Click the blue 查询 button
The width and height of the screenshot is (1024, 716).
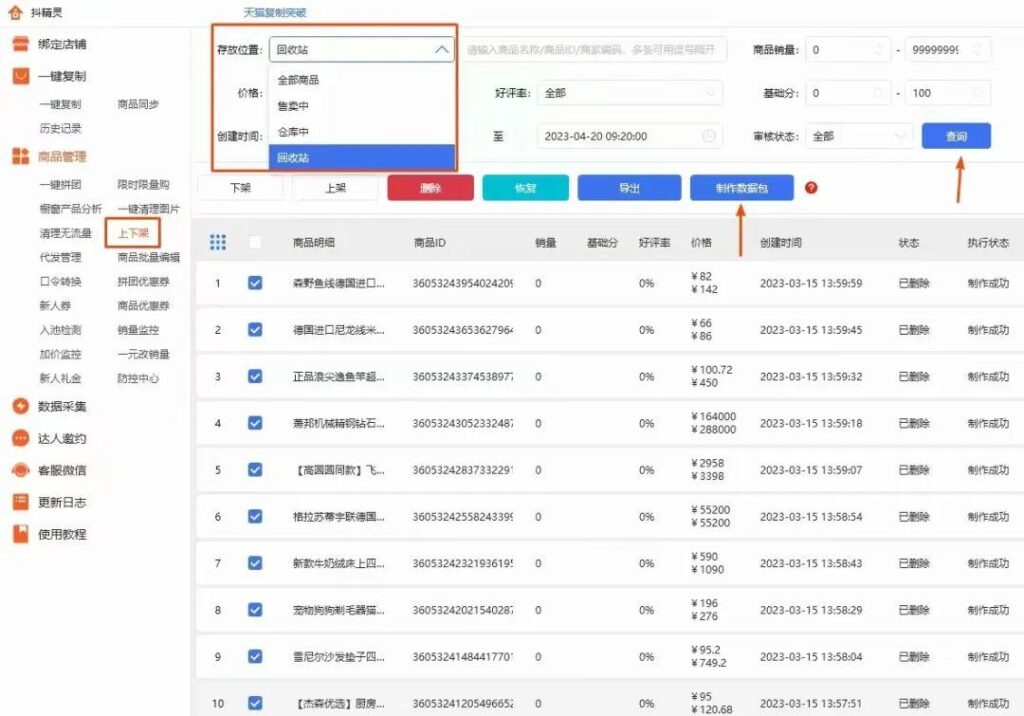[x=955, y=135]
